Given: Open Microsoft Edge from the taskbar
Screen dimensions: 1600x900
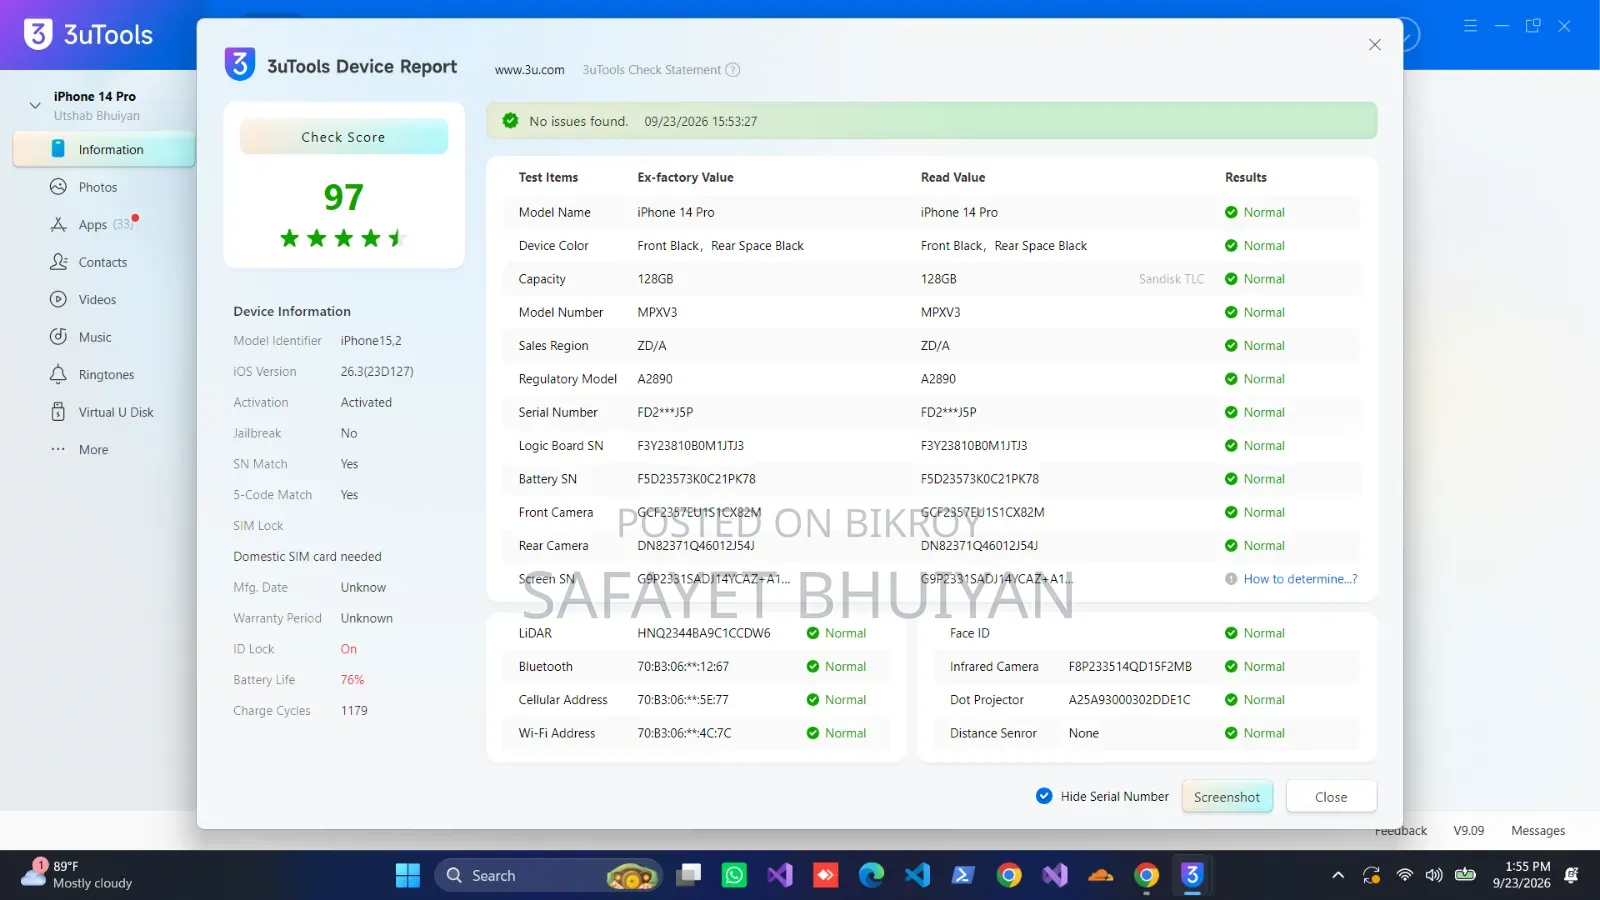Looking at the screenshot, I should (x=871, y=876).
